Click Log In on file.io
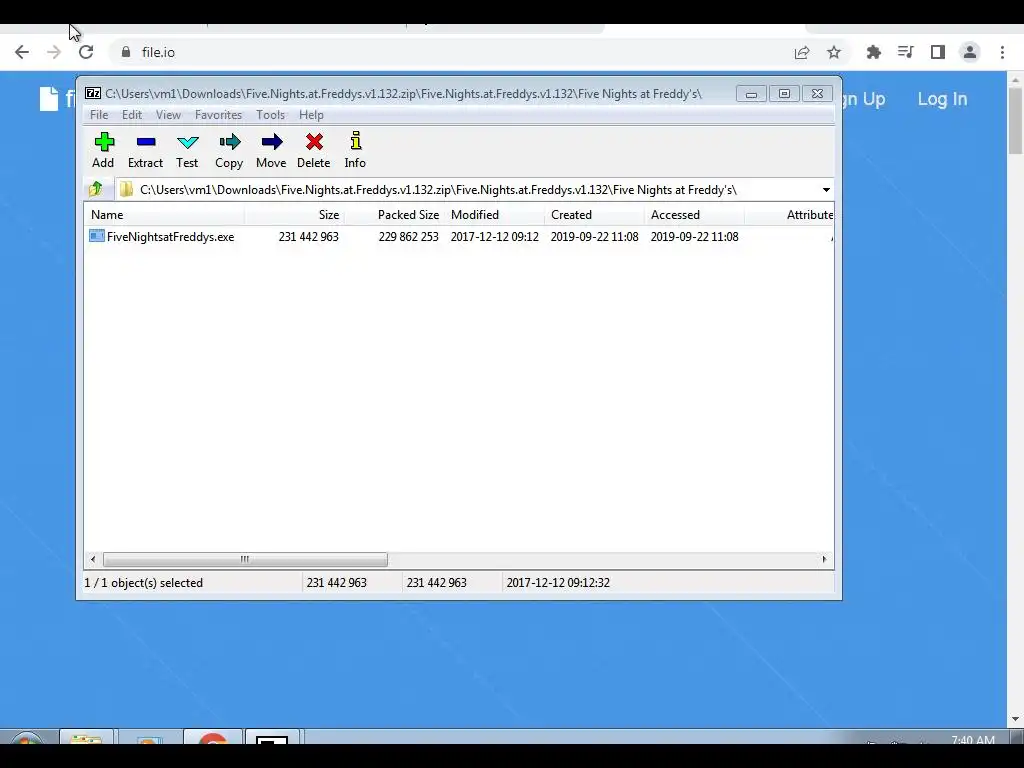 click(x=942, y=99)
